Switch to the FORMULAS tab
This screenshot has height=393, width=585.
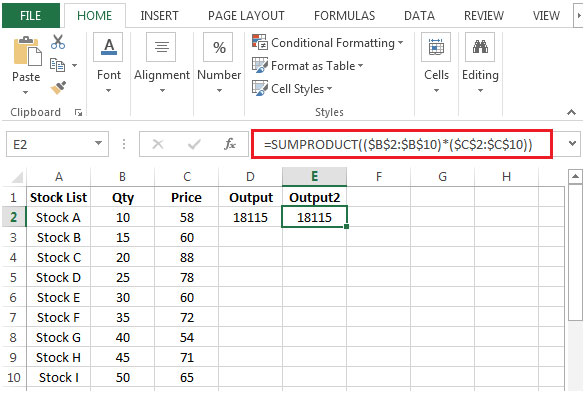pyautogui.click(x=344, y=16)
